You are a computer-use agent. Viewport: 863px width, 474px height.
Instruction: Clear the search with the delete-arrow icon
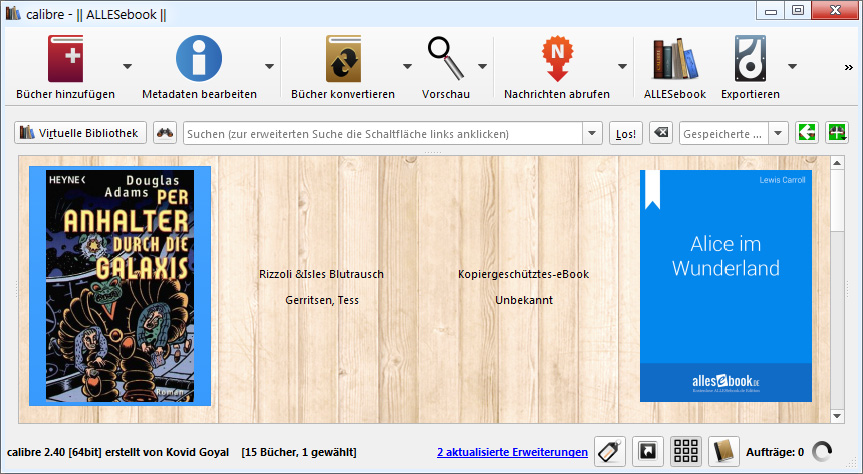660,133
